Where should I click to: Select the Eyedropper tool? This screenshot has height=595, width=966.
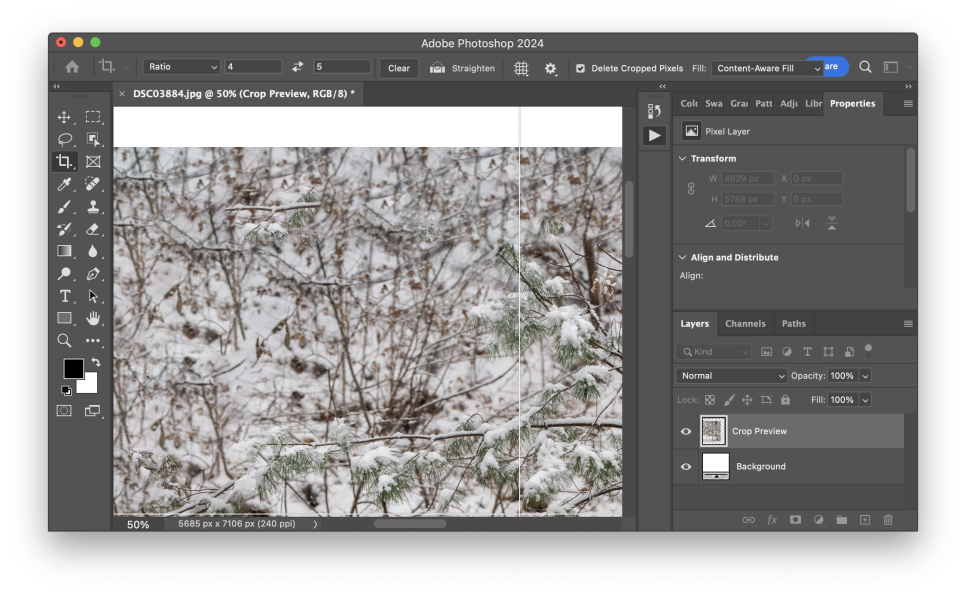coord(64,184)
